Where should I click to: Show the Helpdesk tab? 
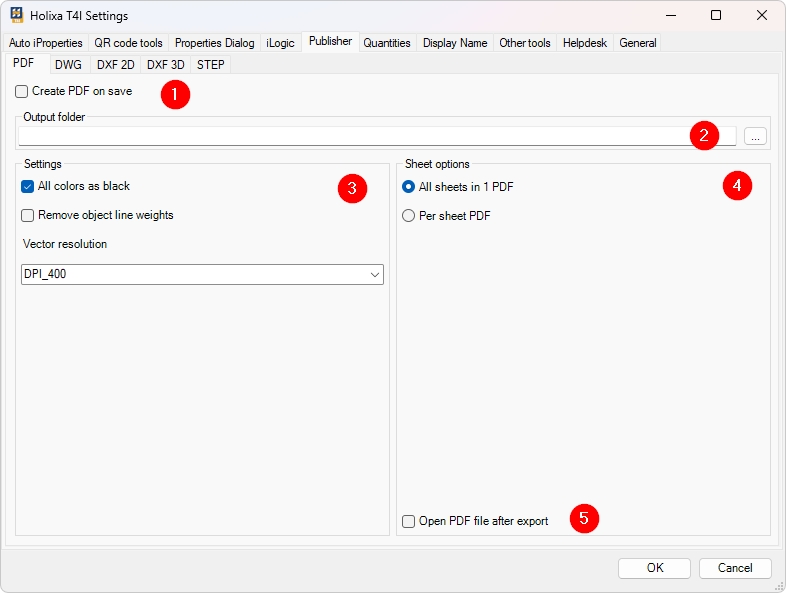point(584,43)
